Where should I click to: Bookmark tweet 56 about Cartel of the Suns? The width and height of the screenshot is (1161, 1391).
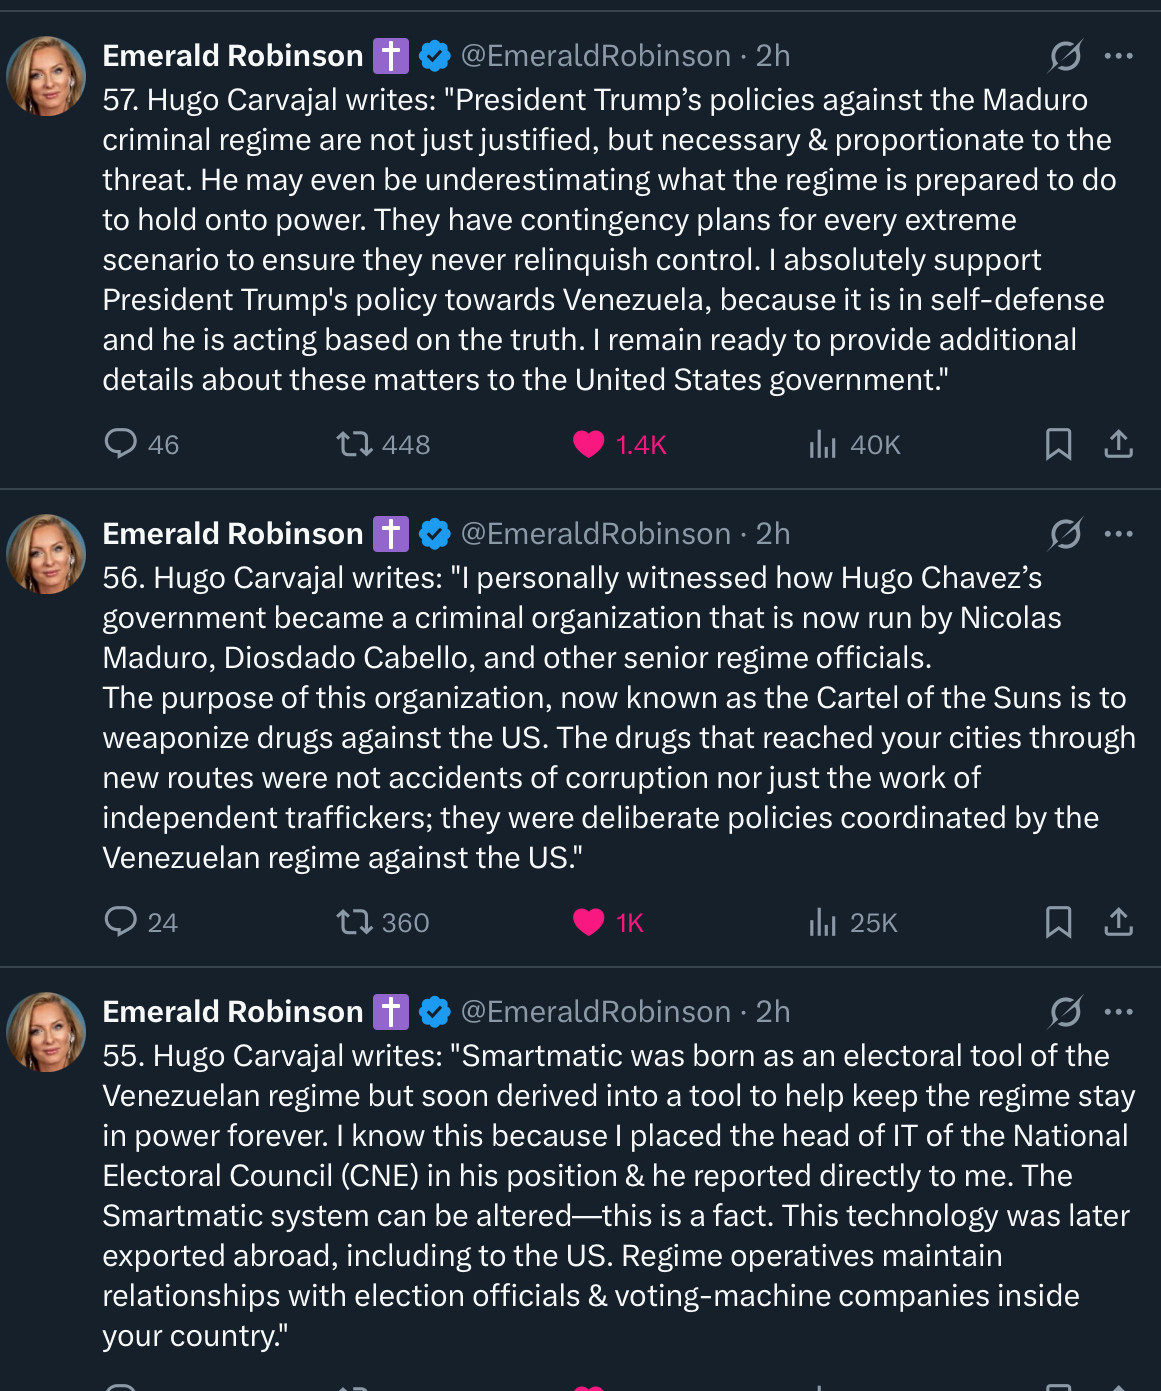pos(1058,921)
